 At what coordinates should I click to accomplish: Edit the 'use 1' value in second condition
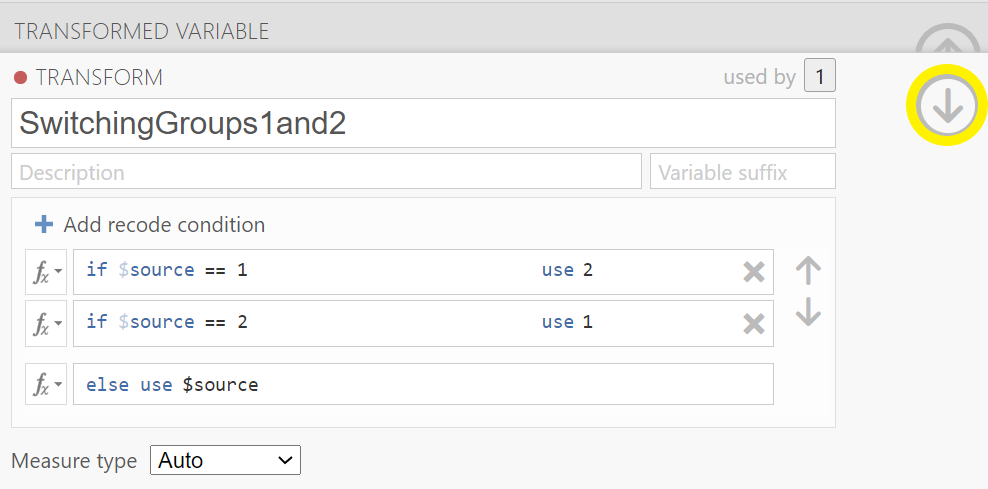point(567,322)
